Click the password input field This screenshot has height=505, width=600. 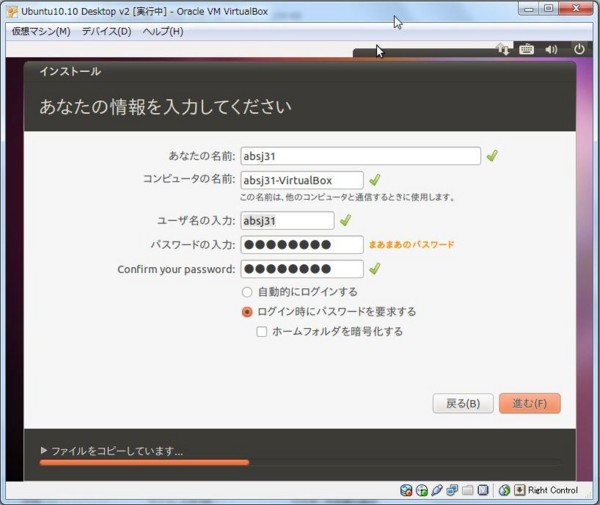point(302,245)
